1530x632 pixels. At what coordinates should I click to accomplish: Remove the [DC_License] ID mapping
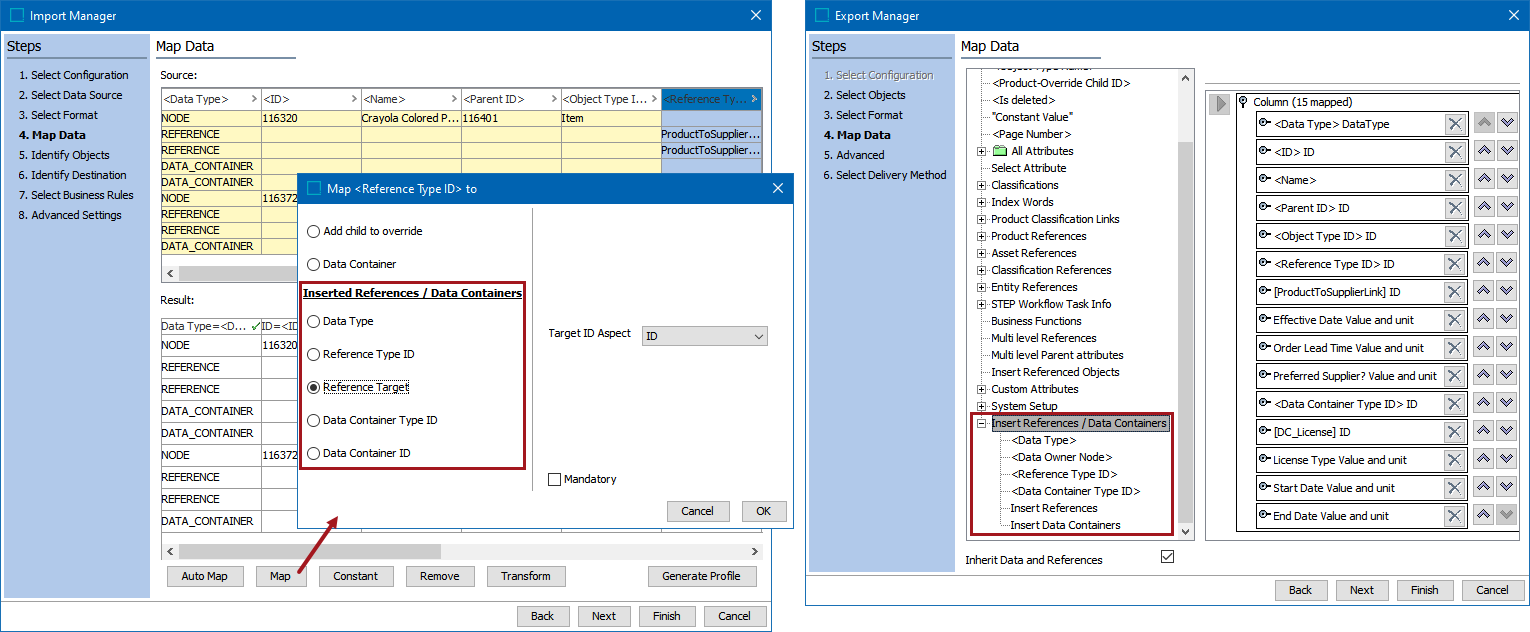(1455, 432)
